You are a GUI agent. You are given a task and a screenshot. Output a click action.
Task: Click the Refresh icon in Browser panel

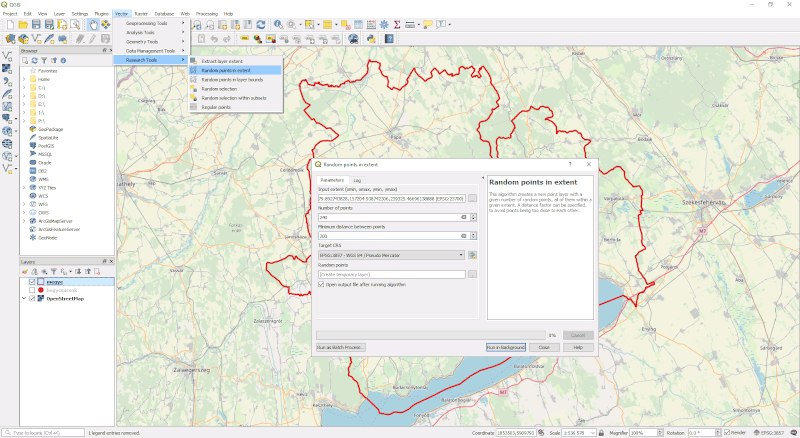34,60
